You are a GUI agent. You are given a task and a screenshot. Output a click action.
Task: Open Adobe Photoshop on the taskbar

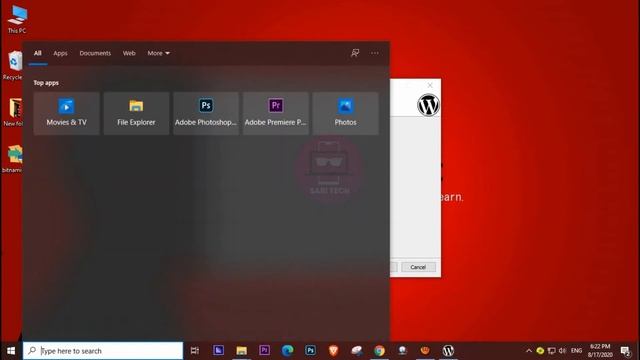310,351
